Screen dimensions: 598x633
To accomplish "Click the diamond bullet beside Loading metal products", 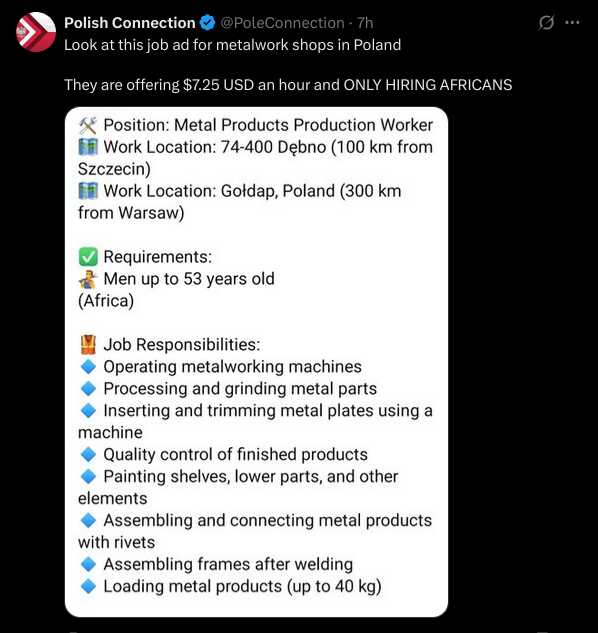I will [88, 586].
